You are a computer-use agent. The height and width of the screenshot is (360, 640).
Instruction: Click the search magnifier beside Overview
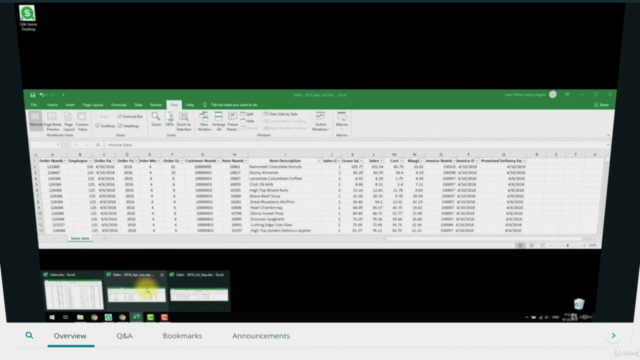(x=29, y=336)
